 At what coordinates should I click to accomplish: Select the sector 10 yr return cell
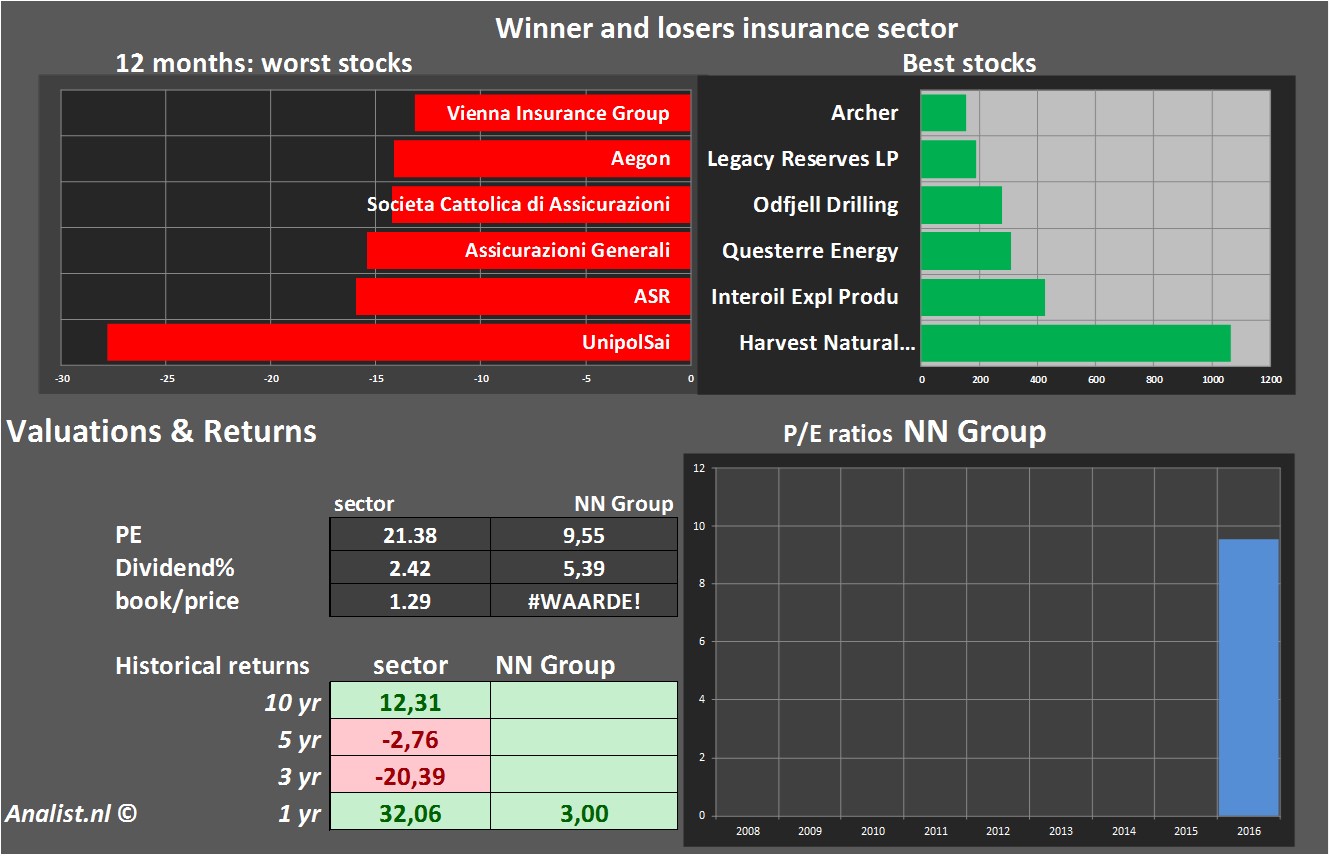pyautogui.click(x=410, y=701)
